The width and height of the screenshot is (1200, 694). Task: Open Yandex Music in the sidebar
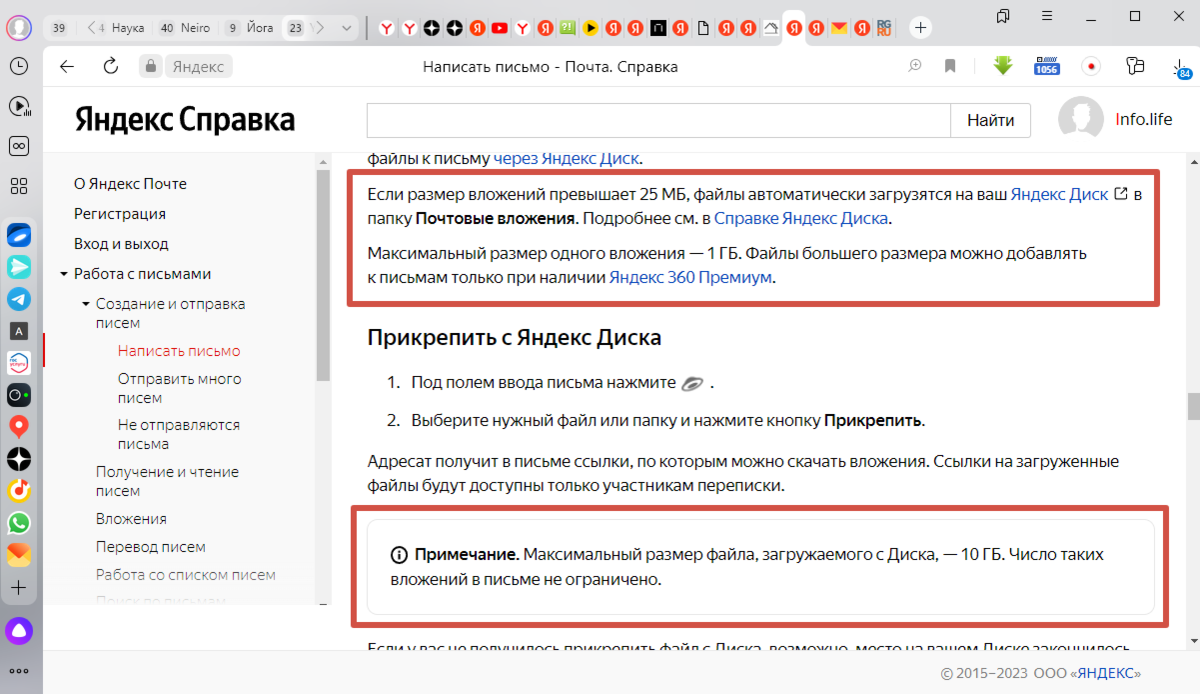point(19,491)
